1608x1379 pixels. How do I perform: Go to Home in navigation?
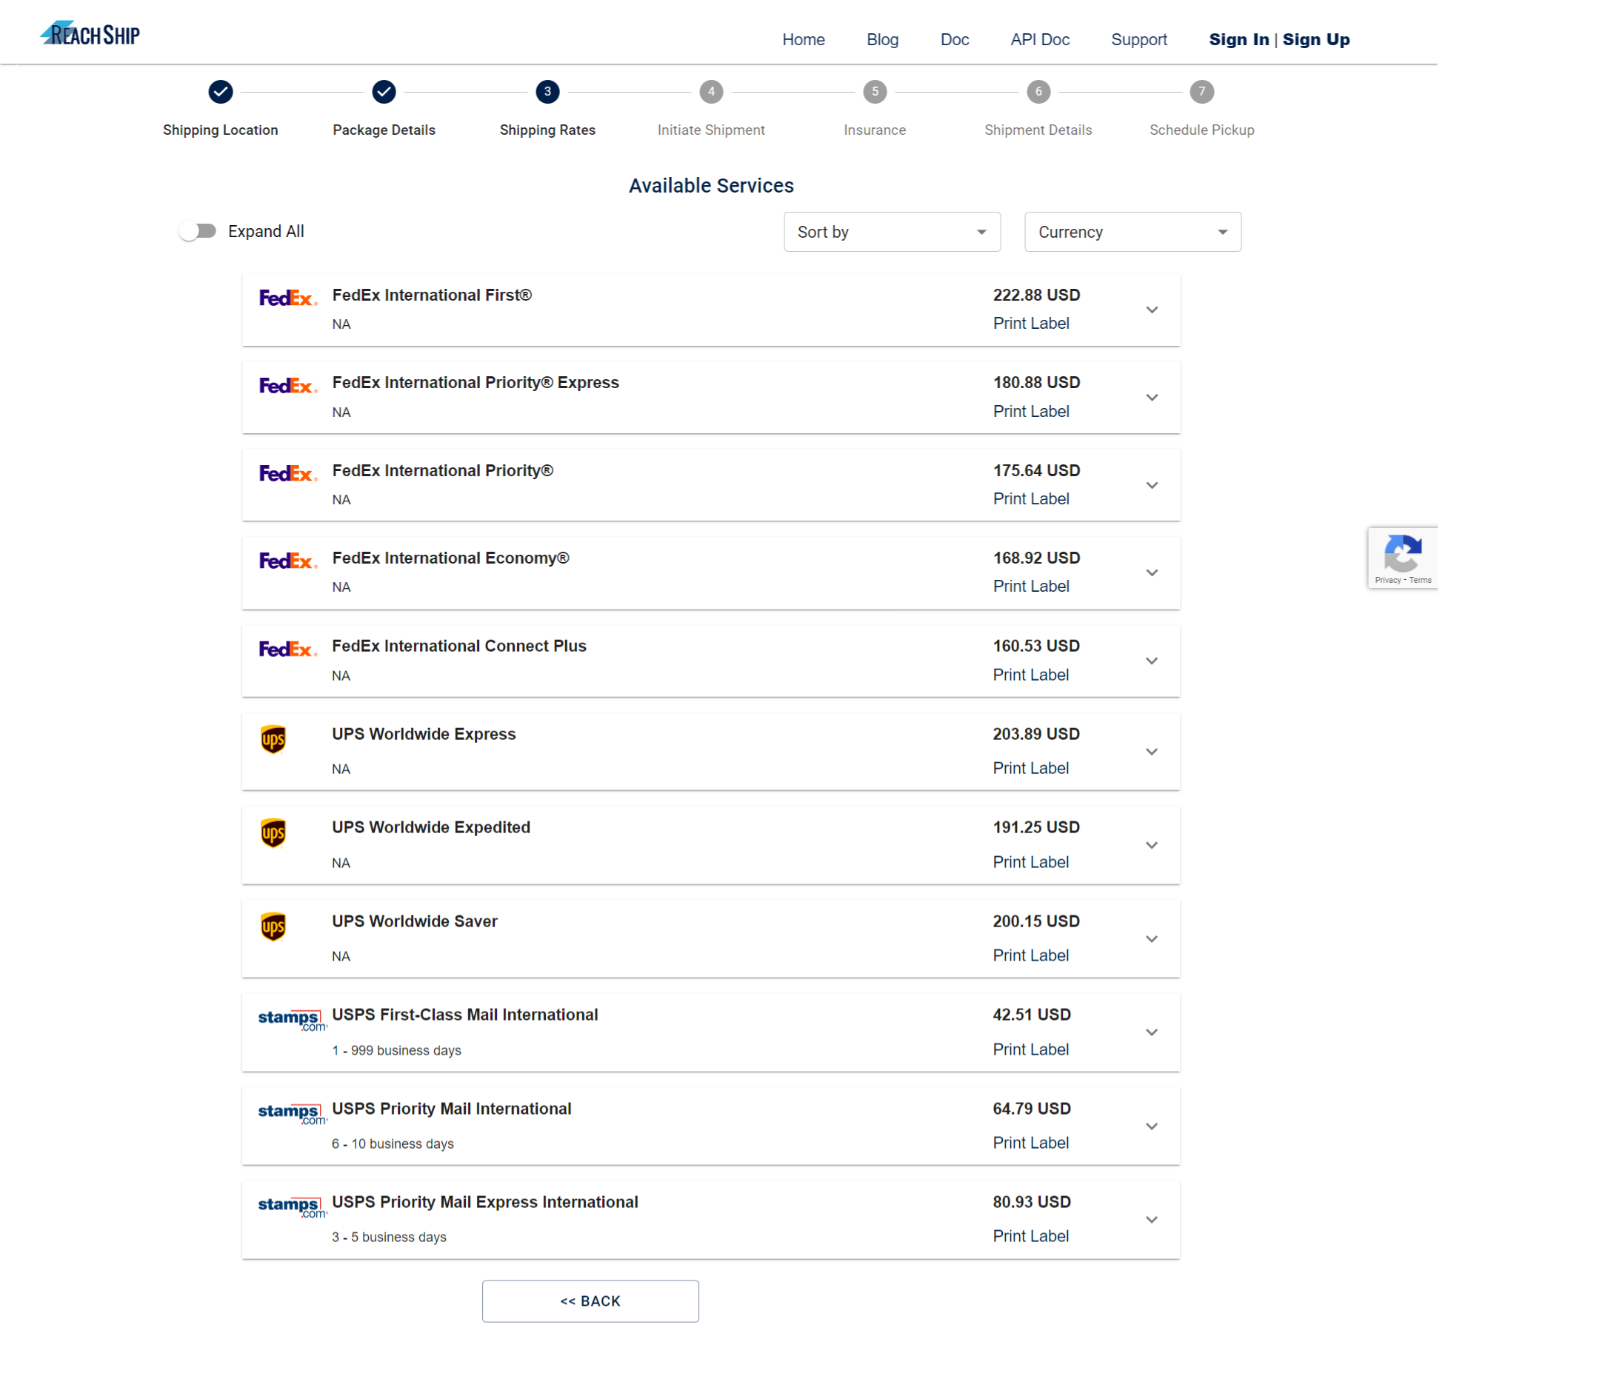tap(803, 39)
